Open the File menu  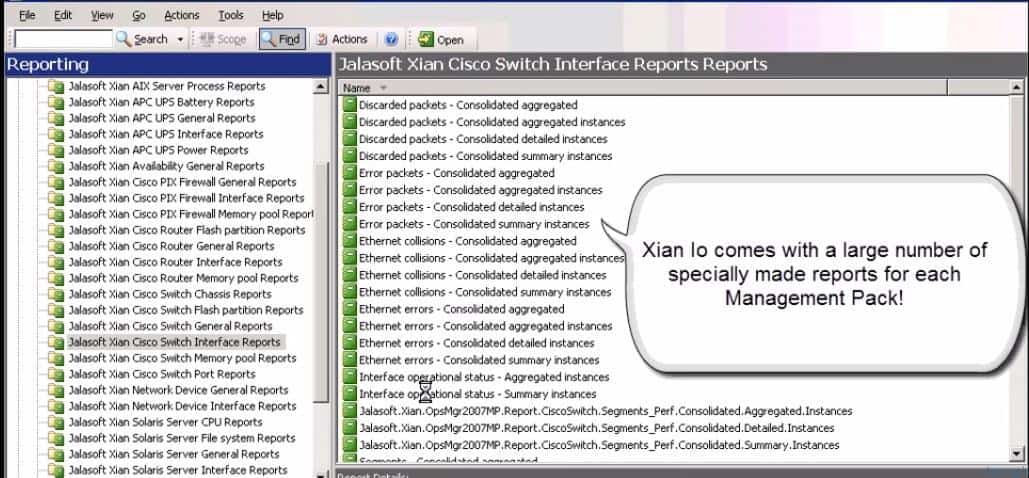coord(27,14)
